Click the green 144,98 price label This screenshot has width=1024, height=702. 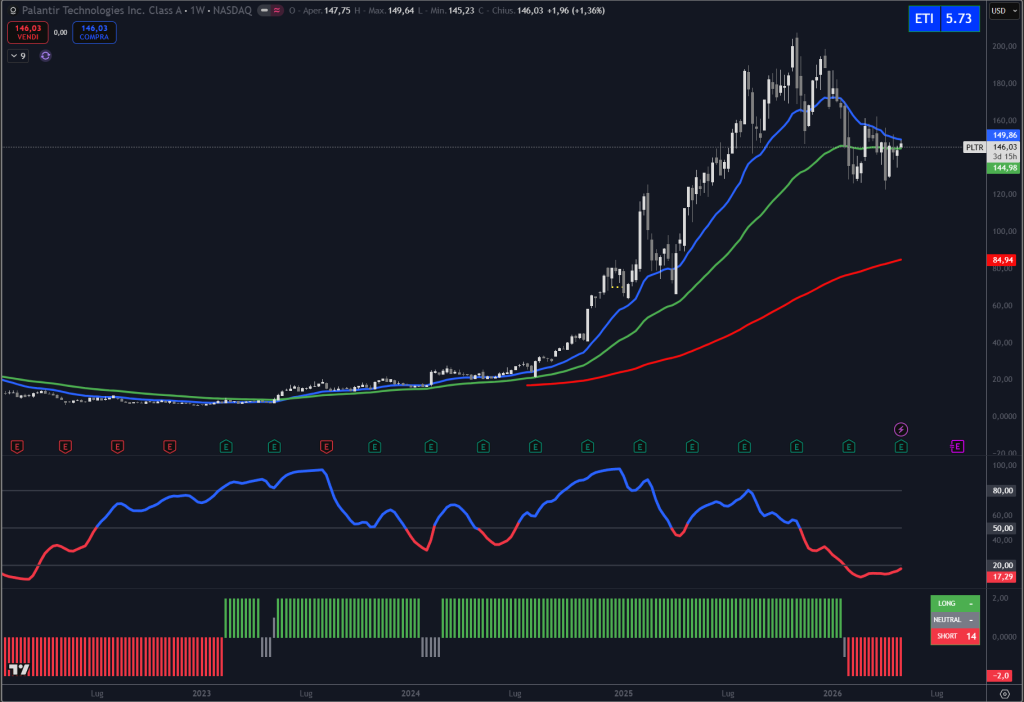tap(1004, 168)
